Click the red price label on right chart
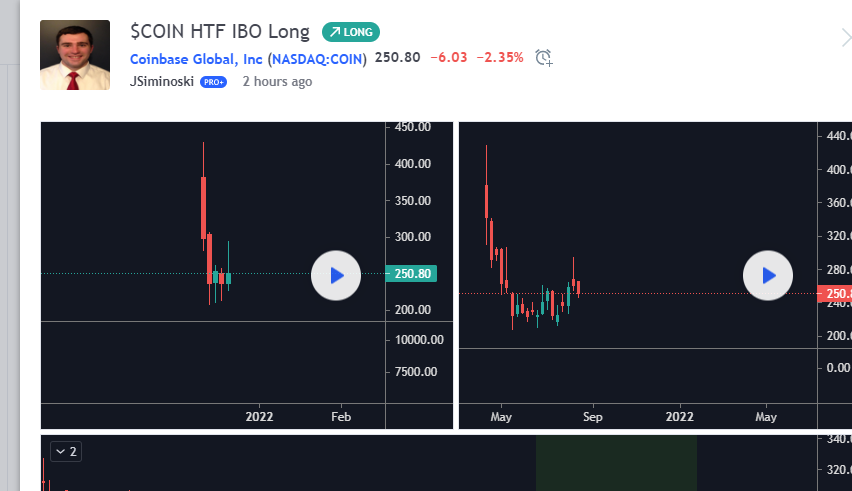Viewport: 852px width, 491px height. point(834,294)
